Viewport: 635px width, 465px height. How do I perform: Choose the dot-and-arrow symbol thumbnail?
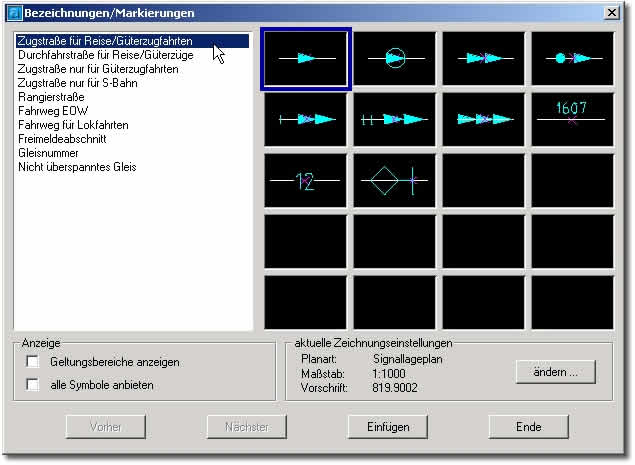573,59
